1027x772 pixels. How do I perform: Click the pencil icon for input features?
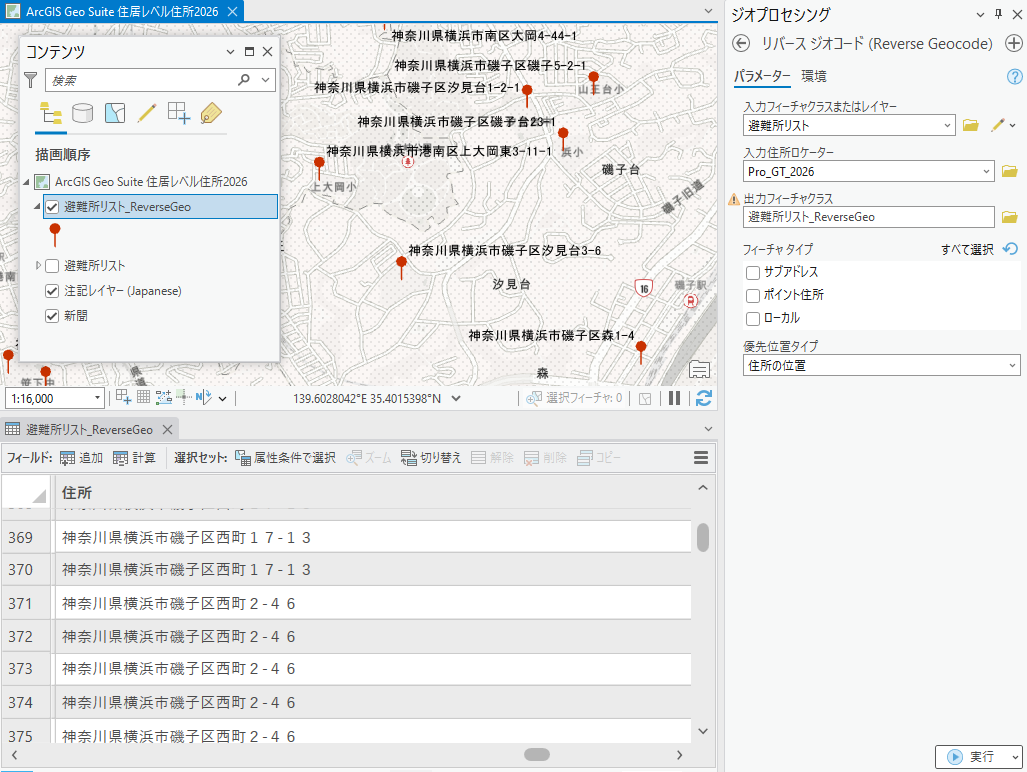tap(998, 125)
